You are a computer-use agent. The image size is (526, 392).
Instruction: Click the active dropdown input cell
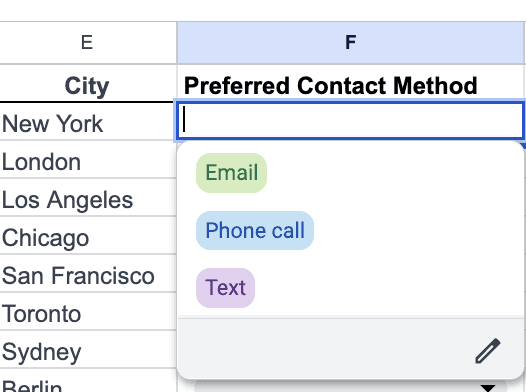351,121
